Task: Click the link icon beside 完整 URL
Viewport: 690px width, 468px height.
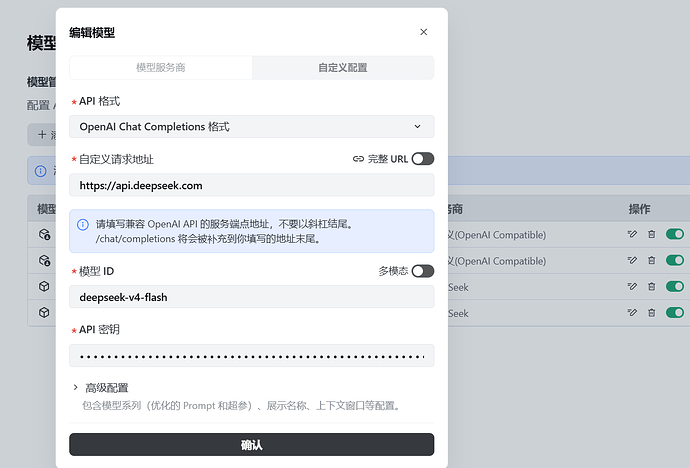Action: click(358, 159)
